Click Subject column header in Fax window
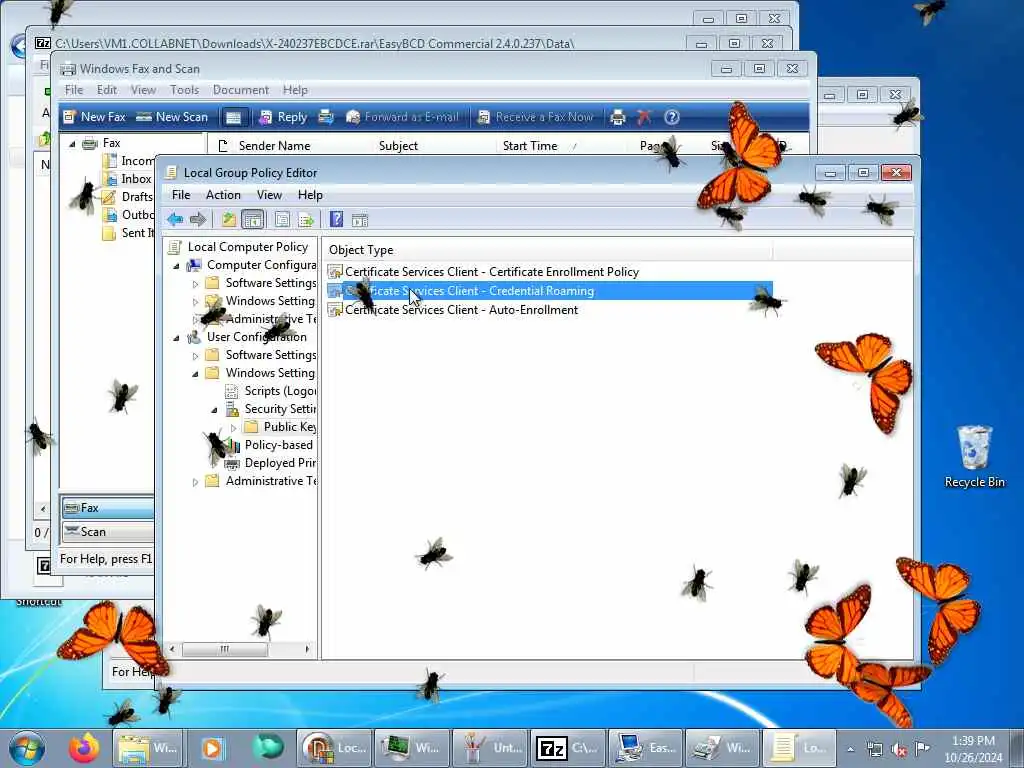The image size is (1024, 768). (398, 146)
